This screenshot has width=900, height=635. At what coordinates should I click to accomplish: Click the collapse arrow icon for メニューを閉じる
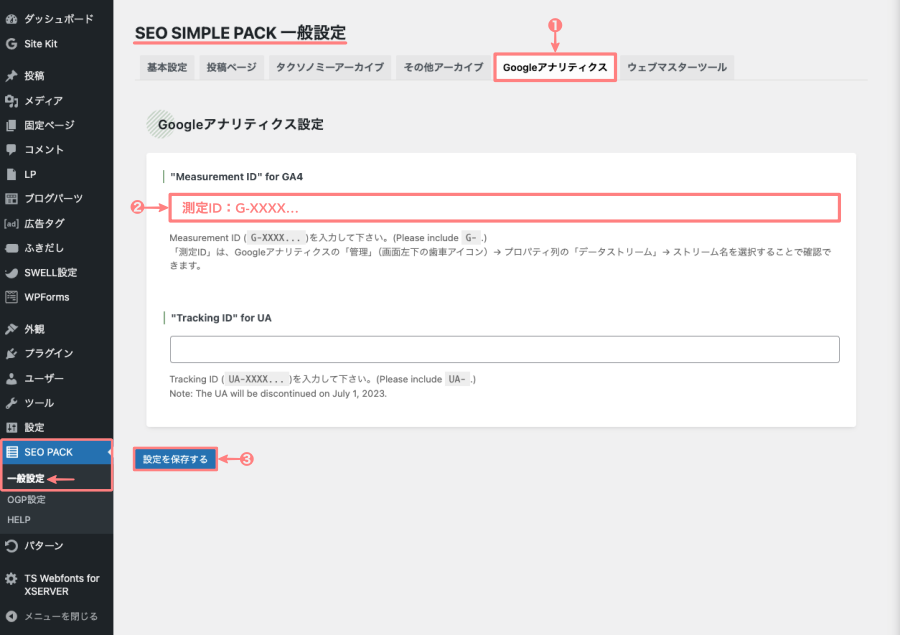click(x=11, y=617)
